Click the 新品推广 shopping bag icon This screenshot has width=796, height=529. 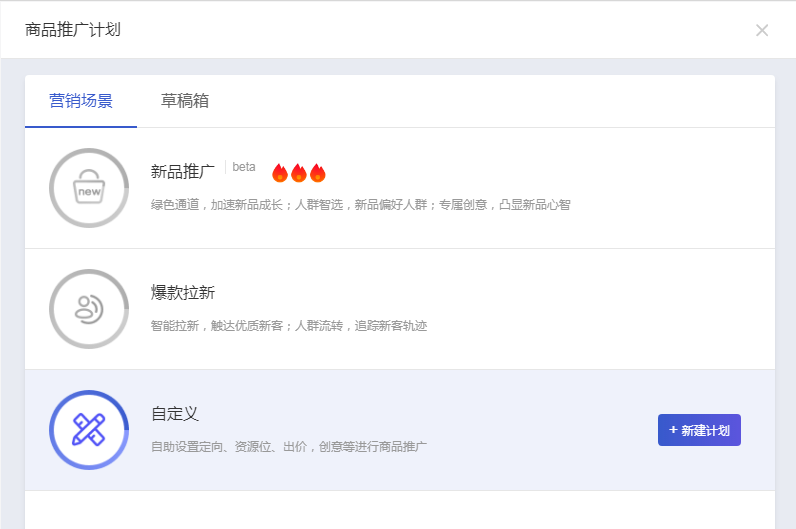pos(89,187)
